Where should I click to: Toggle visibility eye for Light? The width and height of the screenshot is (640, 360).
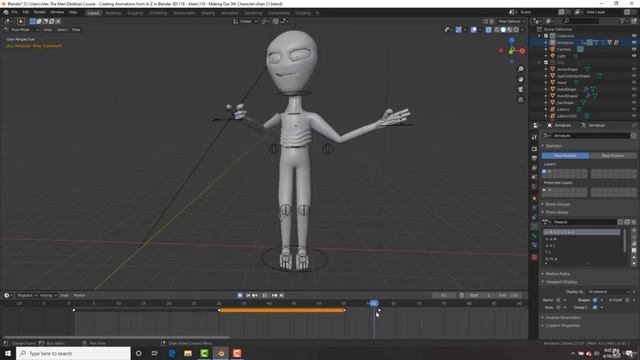tap(634, 56)
